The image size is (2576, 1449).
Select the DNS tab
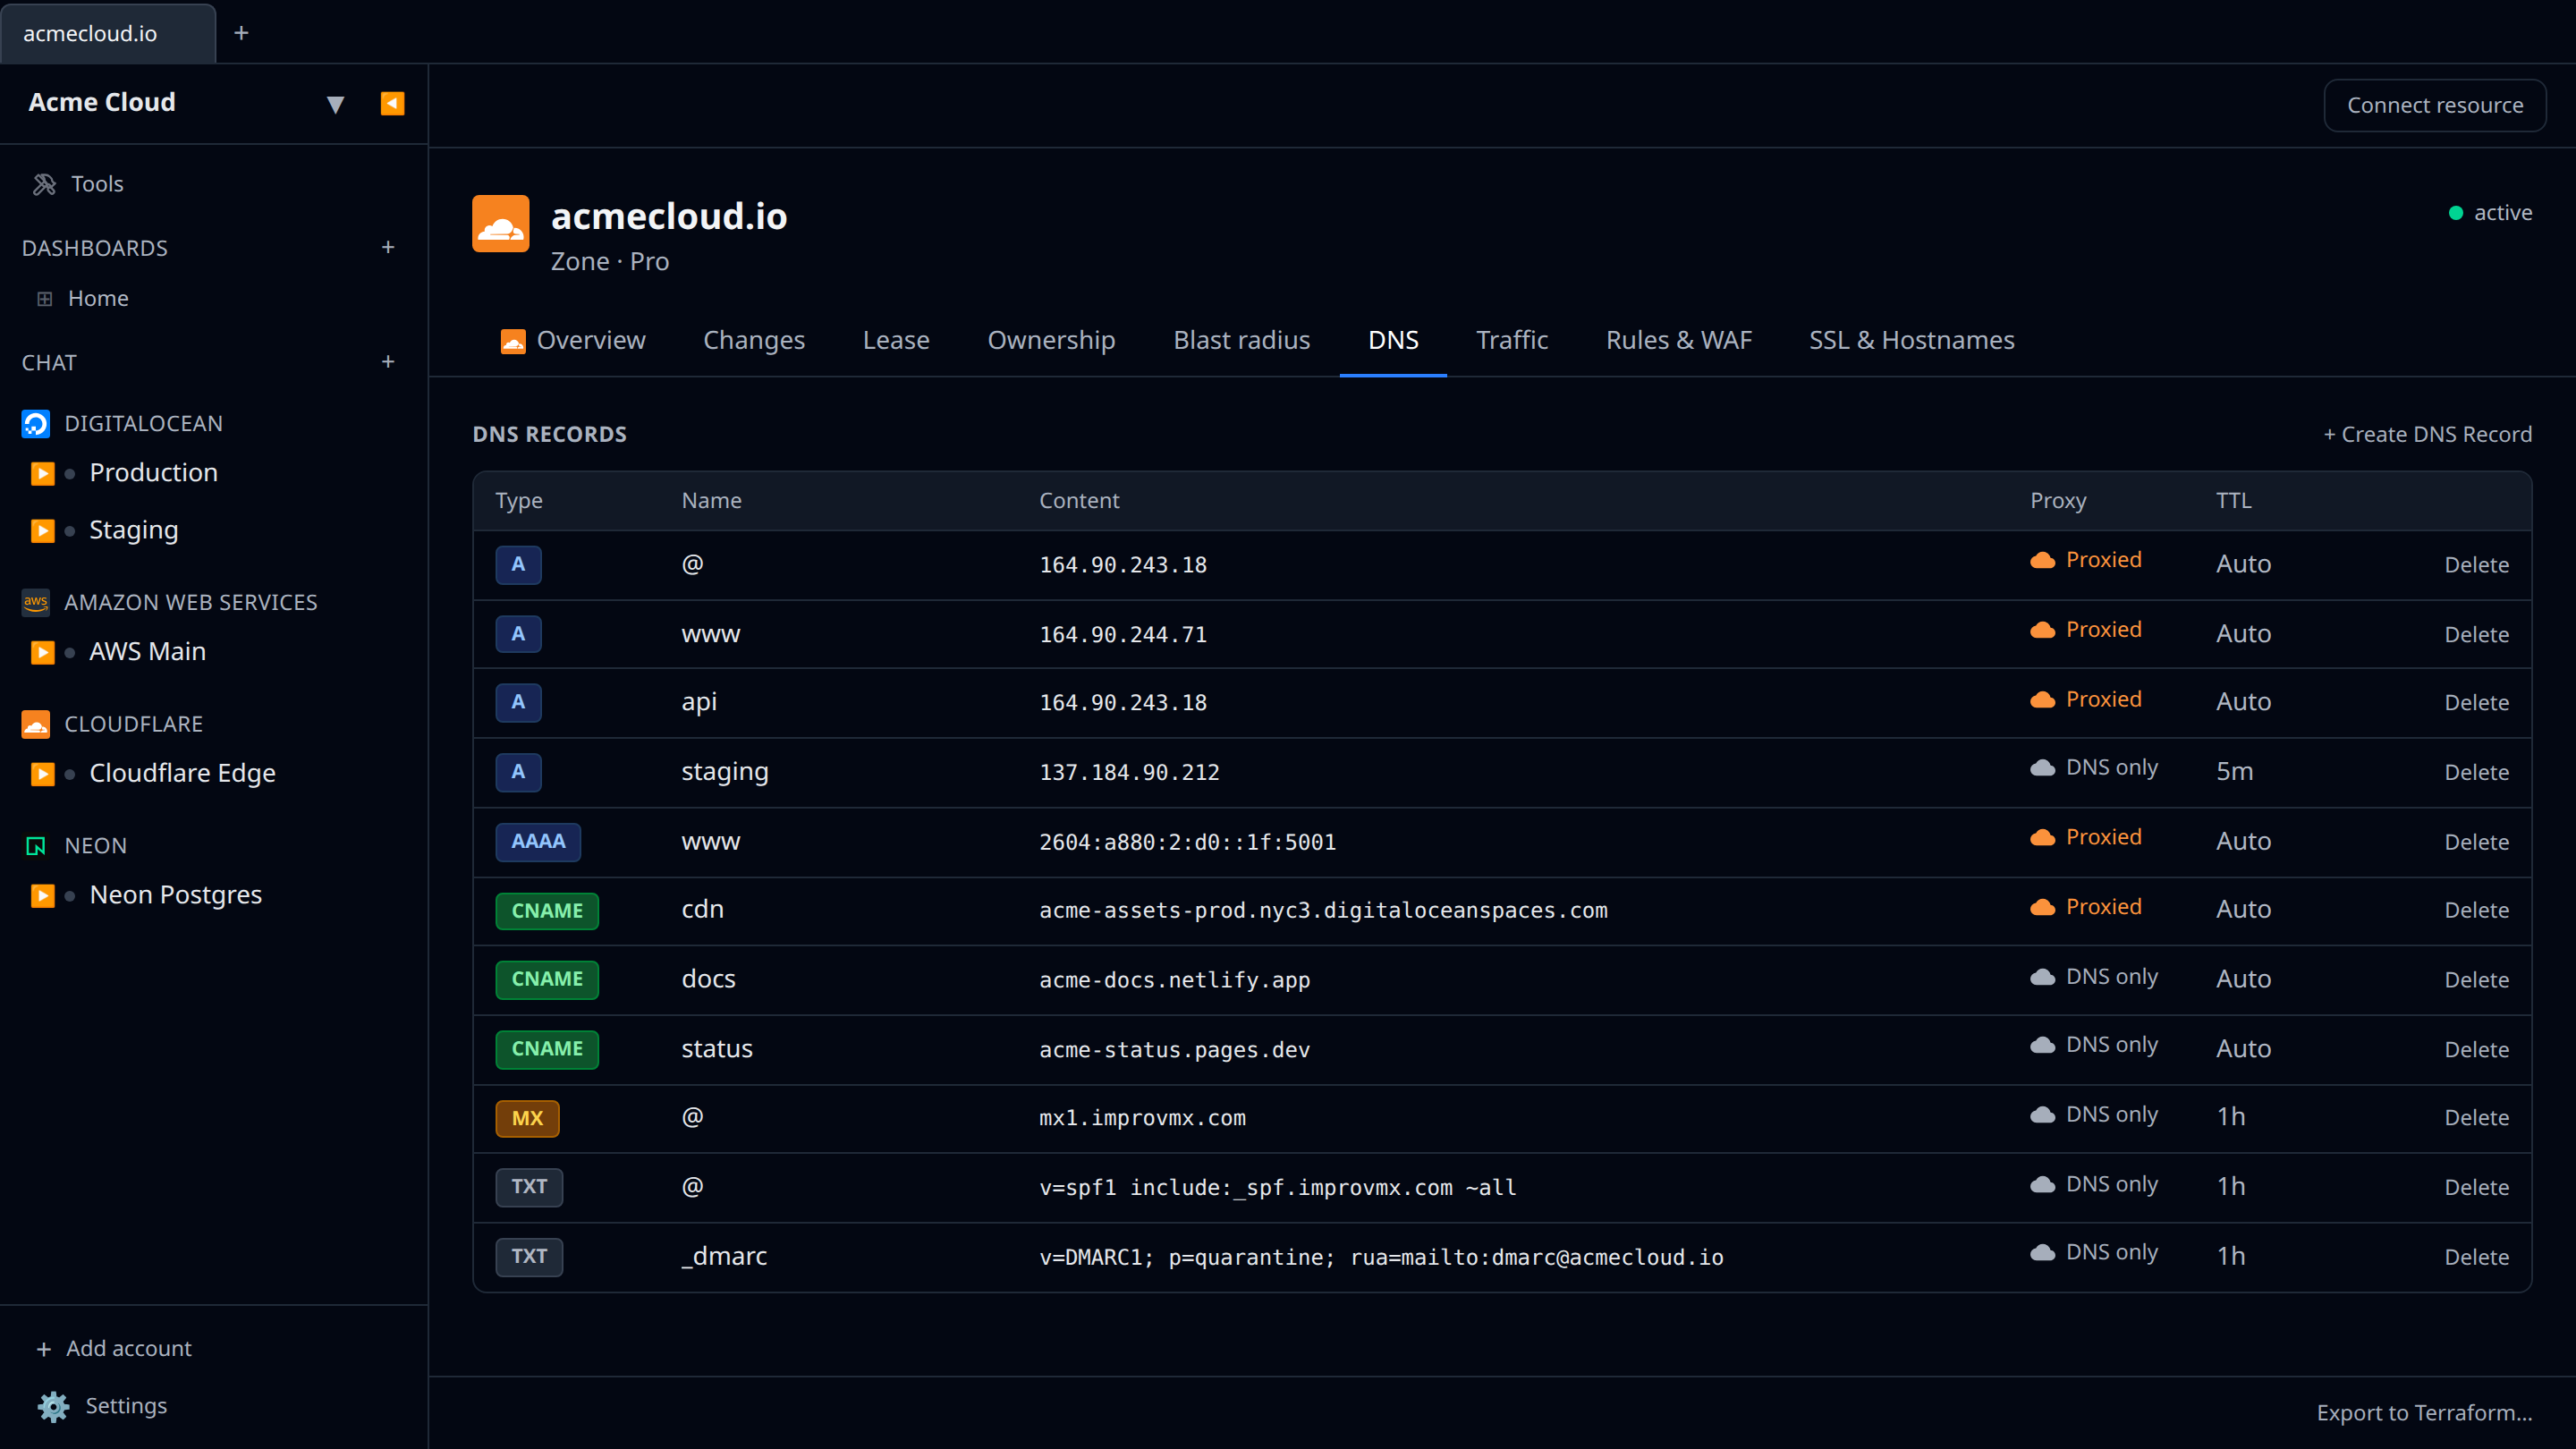coord(1393,340)
